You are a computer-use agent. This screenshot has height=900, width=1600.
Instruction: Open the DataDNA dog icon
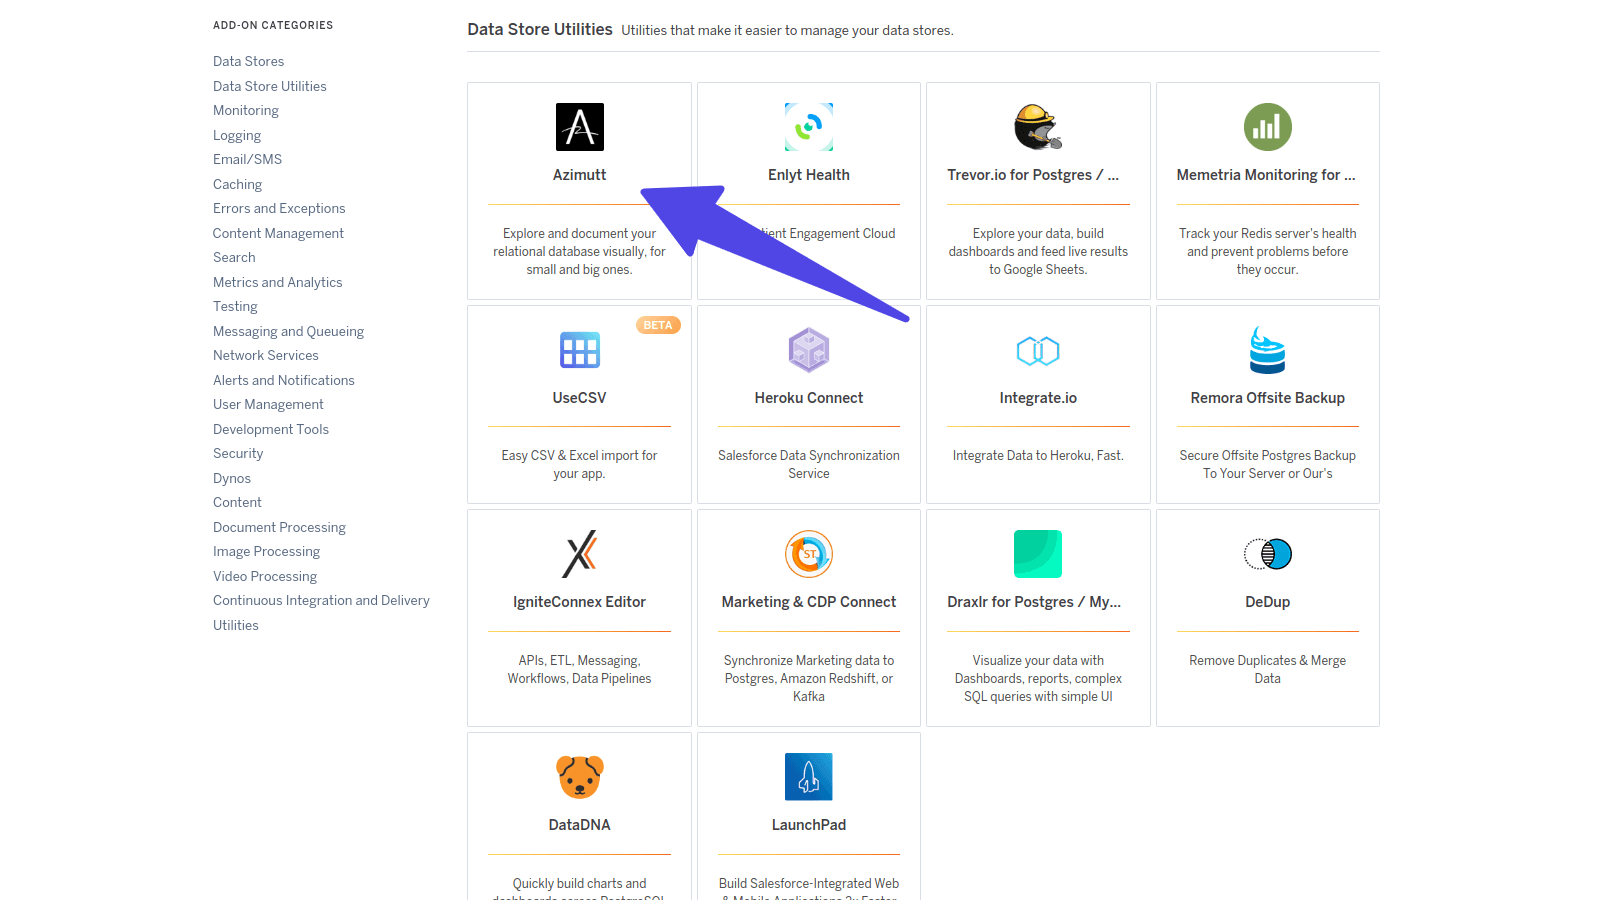point(580,777)
